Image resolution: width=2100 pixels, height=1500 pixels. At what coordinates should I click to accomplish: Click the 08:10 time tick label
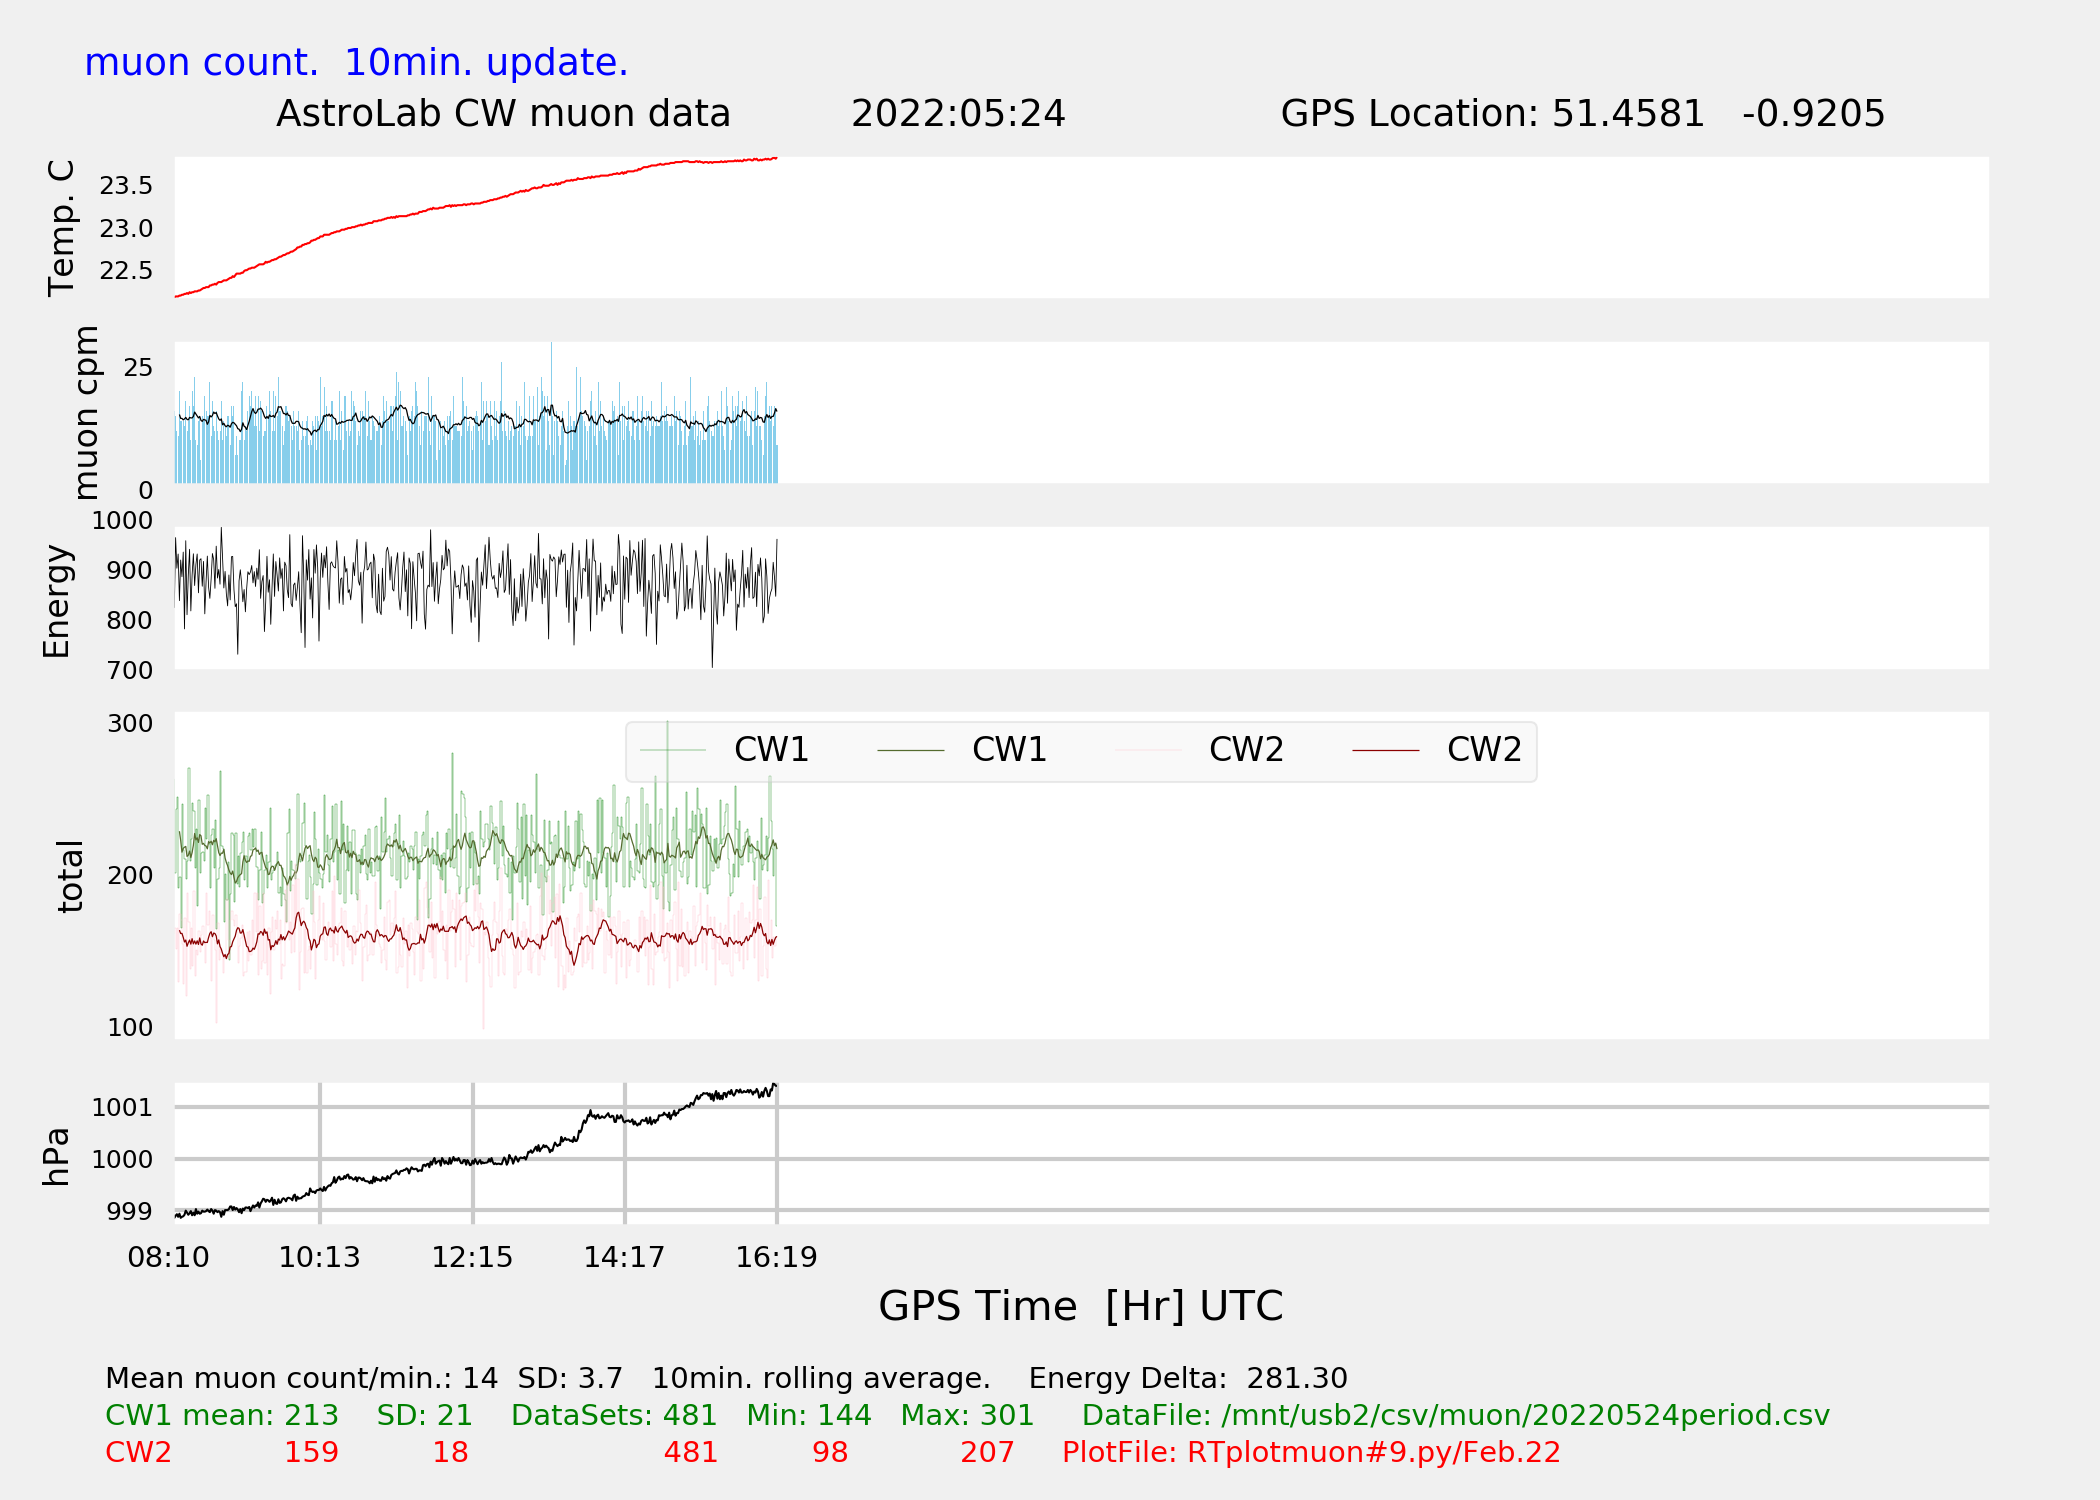(x=169, y=1258)
